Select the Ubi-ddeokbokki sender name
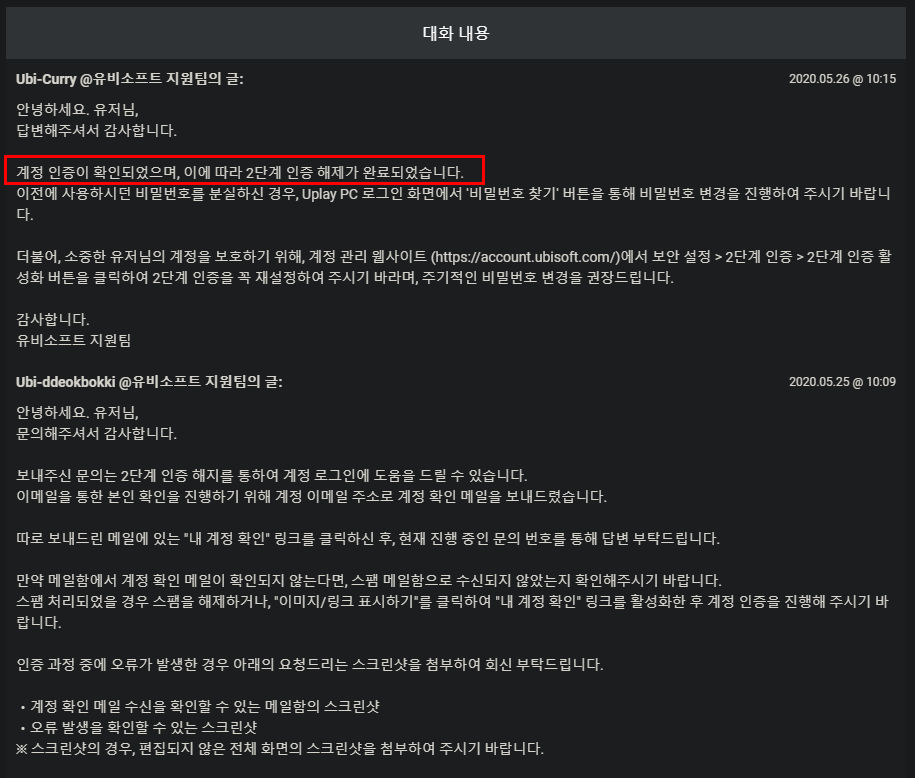Screen dimensions: 915x778 [66, 382]
